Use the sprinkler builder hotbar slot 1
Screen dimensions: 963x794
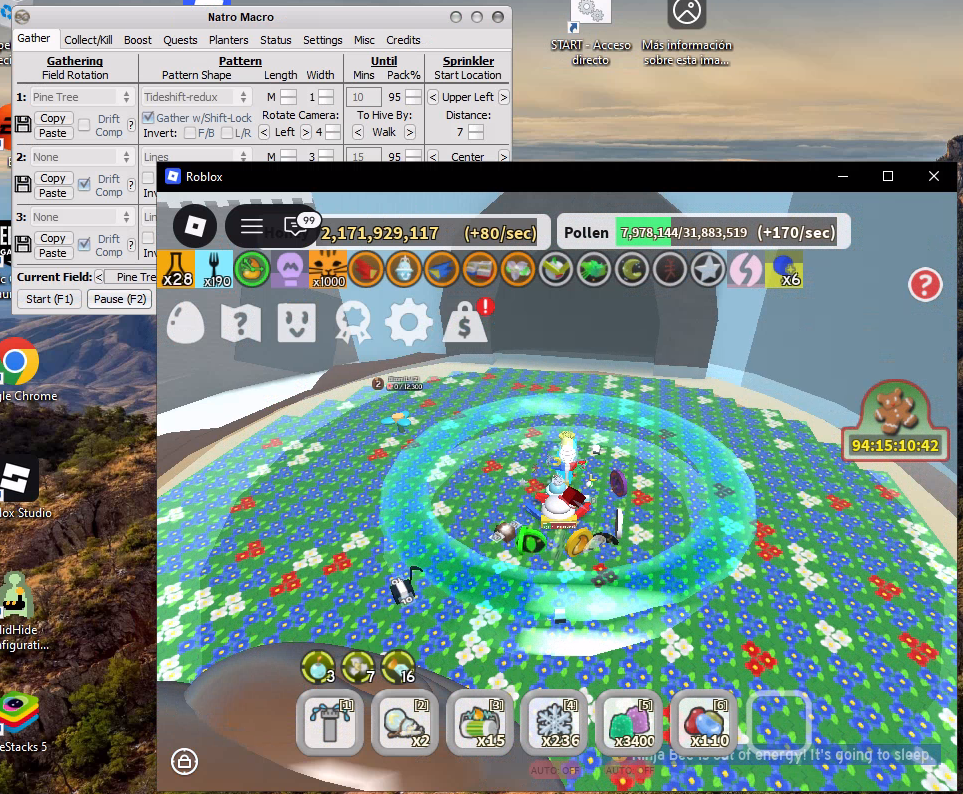(x=330, y=722)
